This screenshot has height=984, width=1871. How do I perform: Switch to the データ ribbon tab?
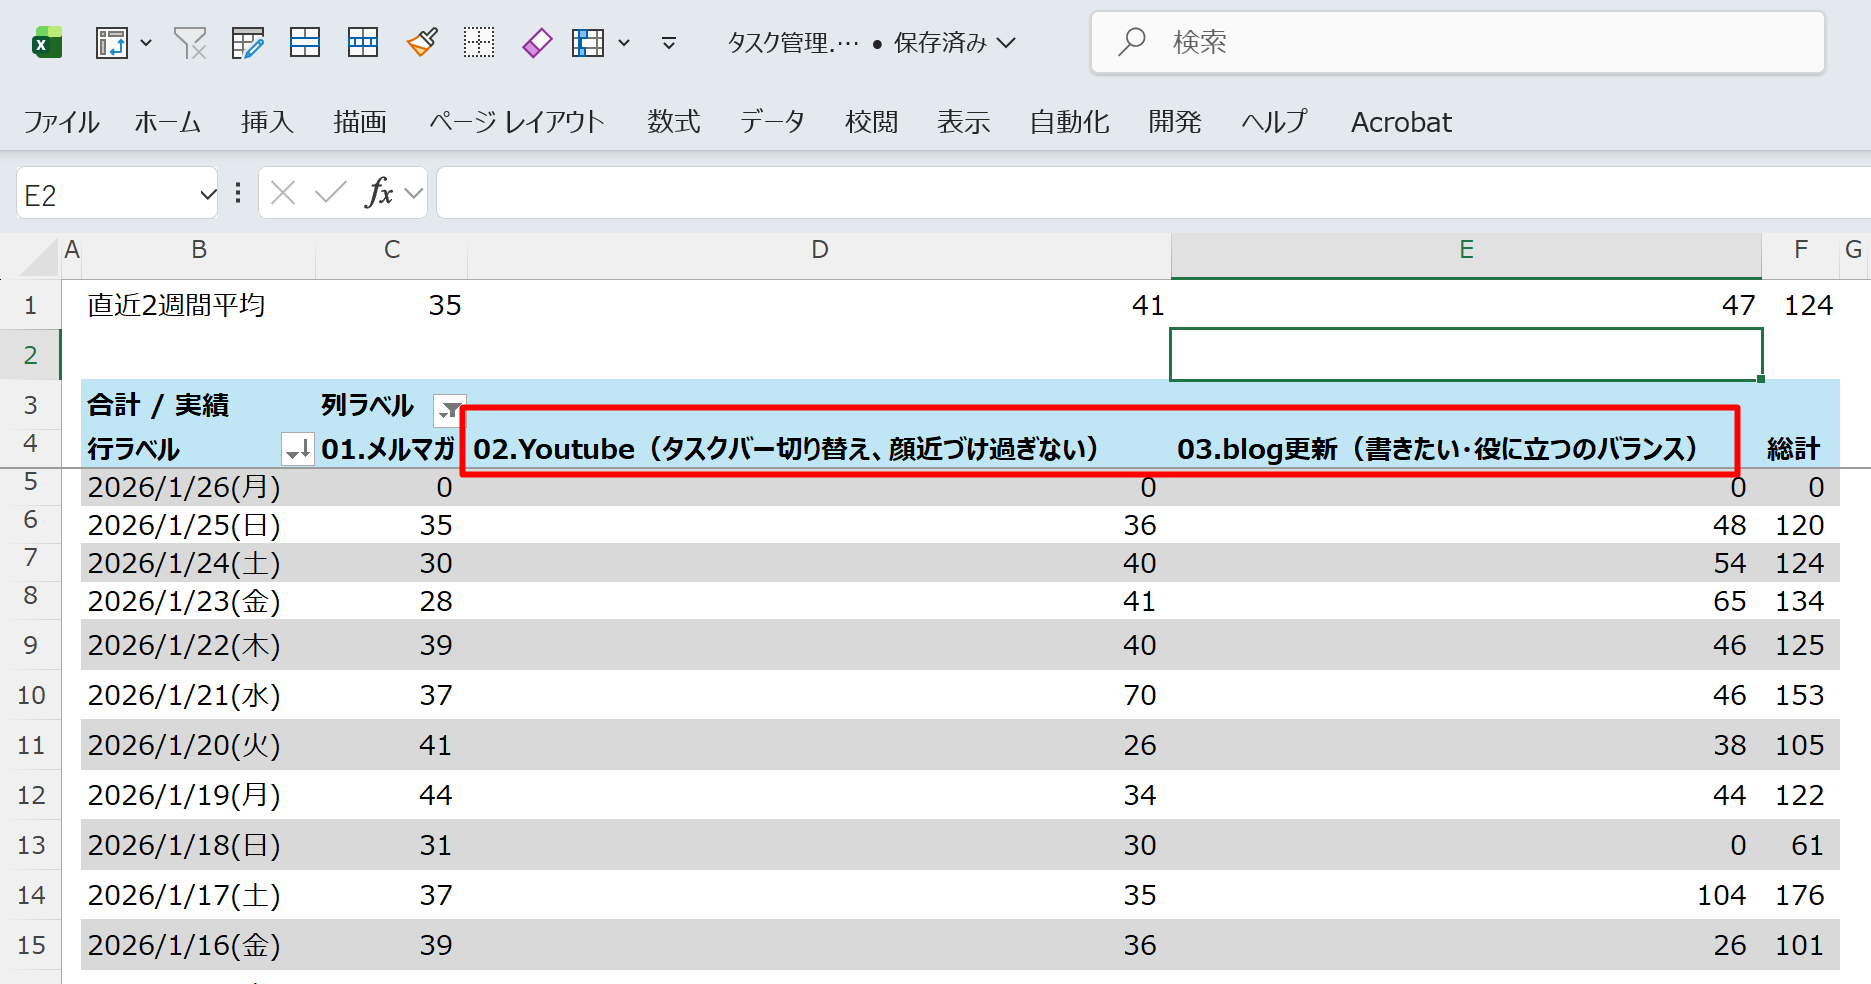coord(771,122)
